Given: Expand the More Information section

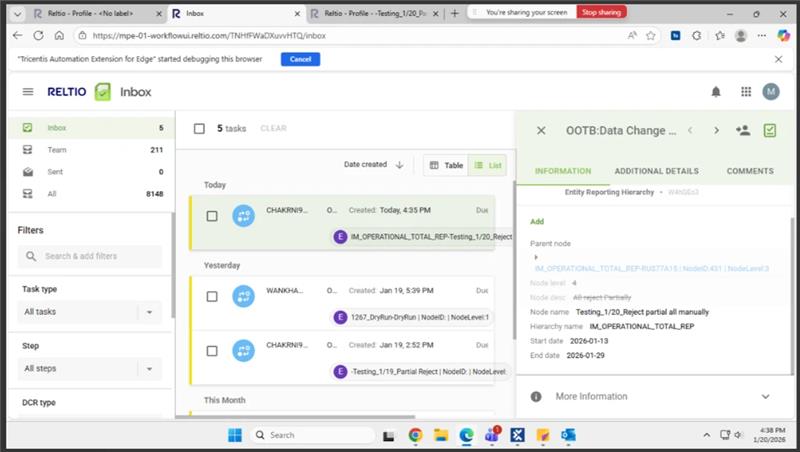Looking at the screenshot, I should 765,396.
